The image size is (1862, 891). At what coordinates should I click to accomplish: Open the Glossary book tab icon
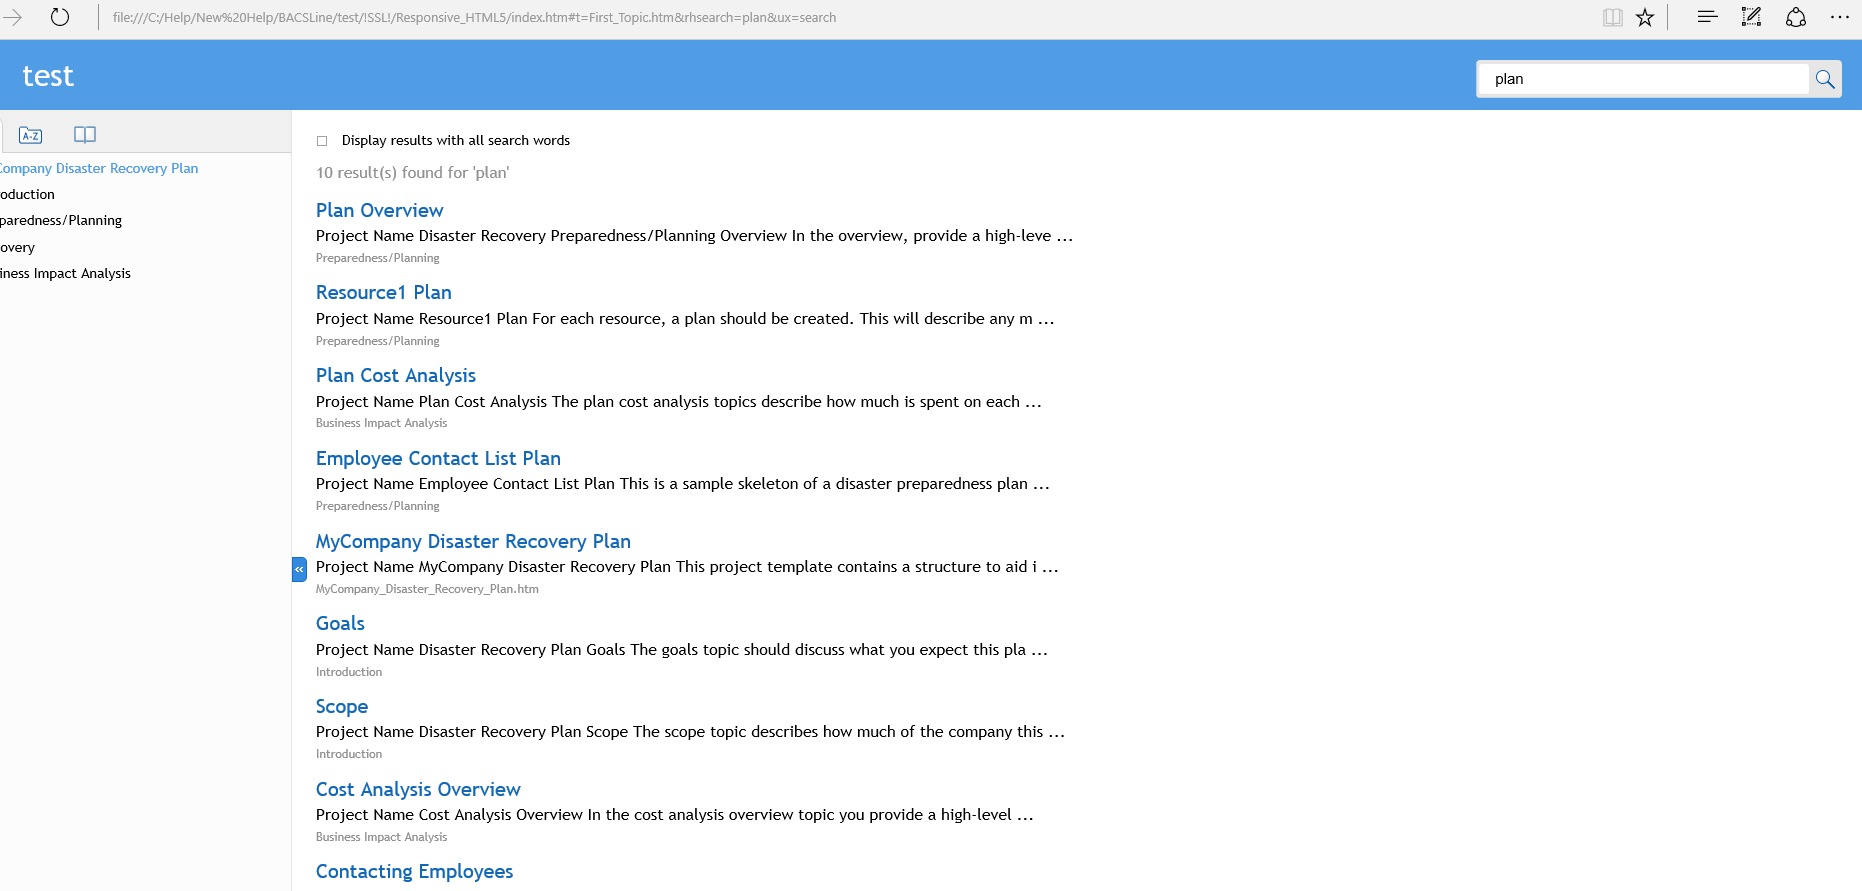click(x=85, y=135)
